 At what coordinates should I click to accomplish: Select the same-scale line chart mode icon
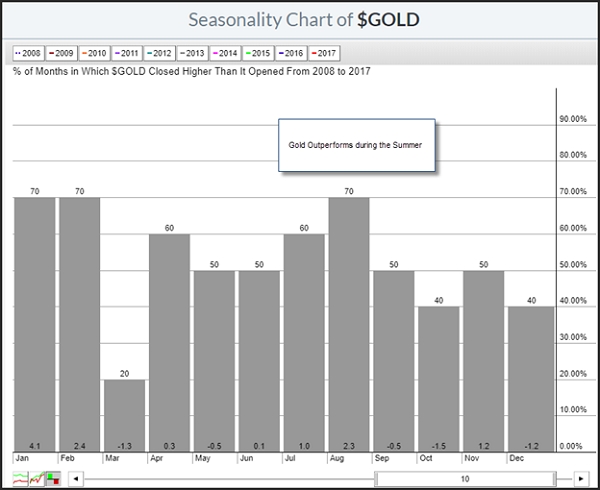[x=38, y=477]
